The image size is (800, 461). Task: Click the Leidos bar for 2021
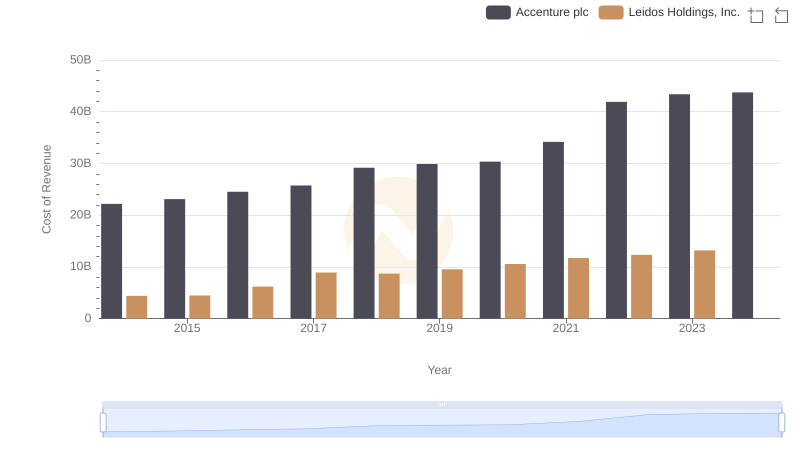click(579, 288)
